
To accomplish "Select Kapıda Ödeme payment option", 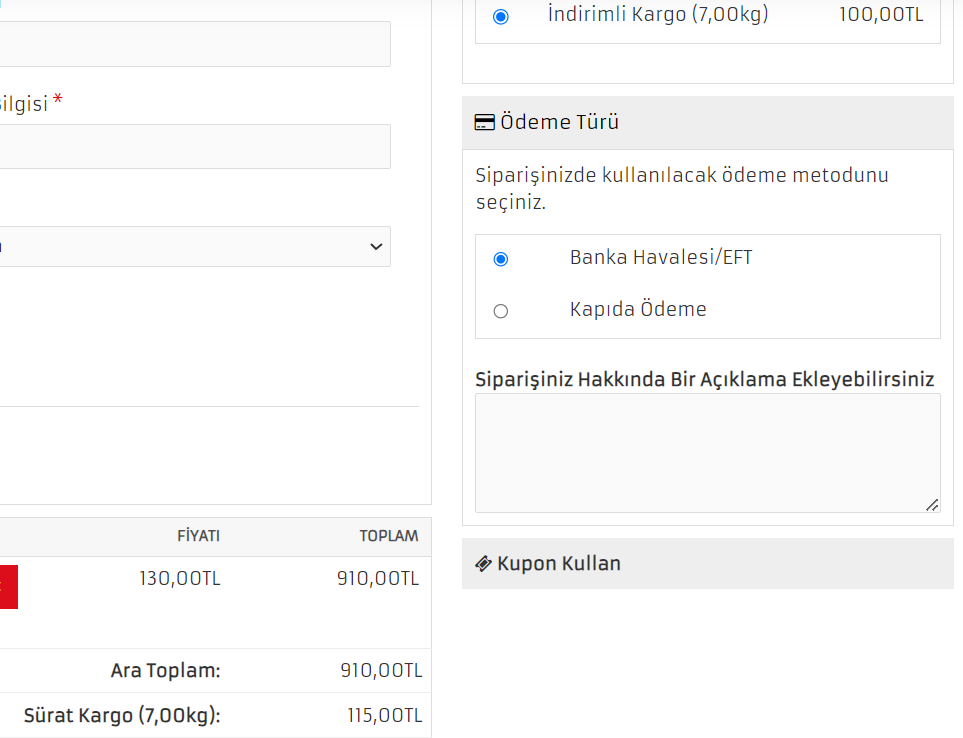I will 501,311.
